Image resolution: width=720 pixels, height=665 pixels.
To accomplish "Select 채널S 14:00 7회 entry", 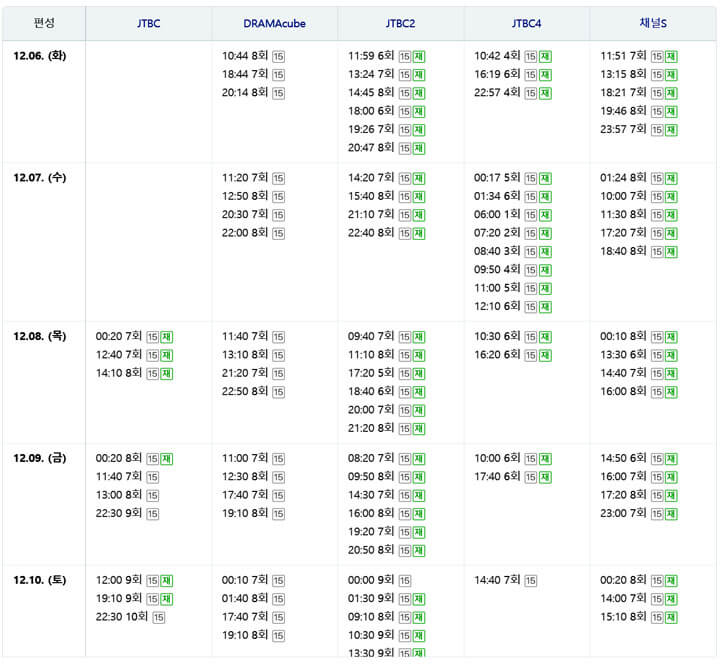I will point(624,598).
